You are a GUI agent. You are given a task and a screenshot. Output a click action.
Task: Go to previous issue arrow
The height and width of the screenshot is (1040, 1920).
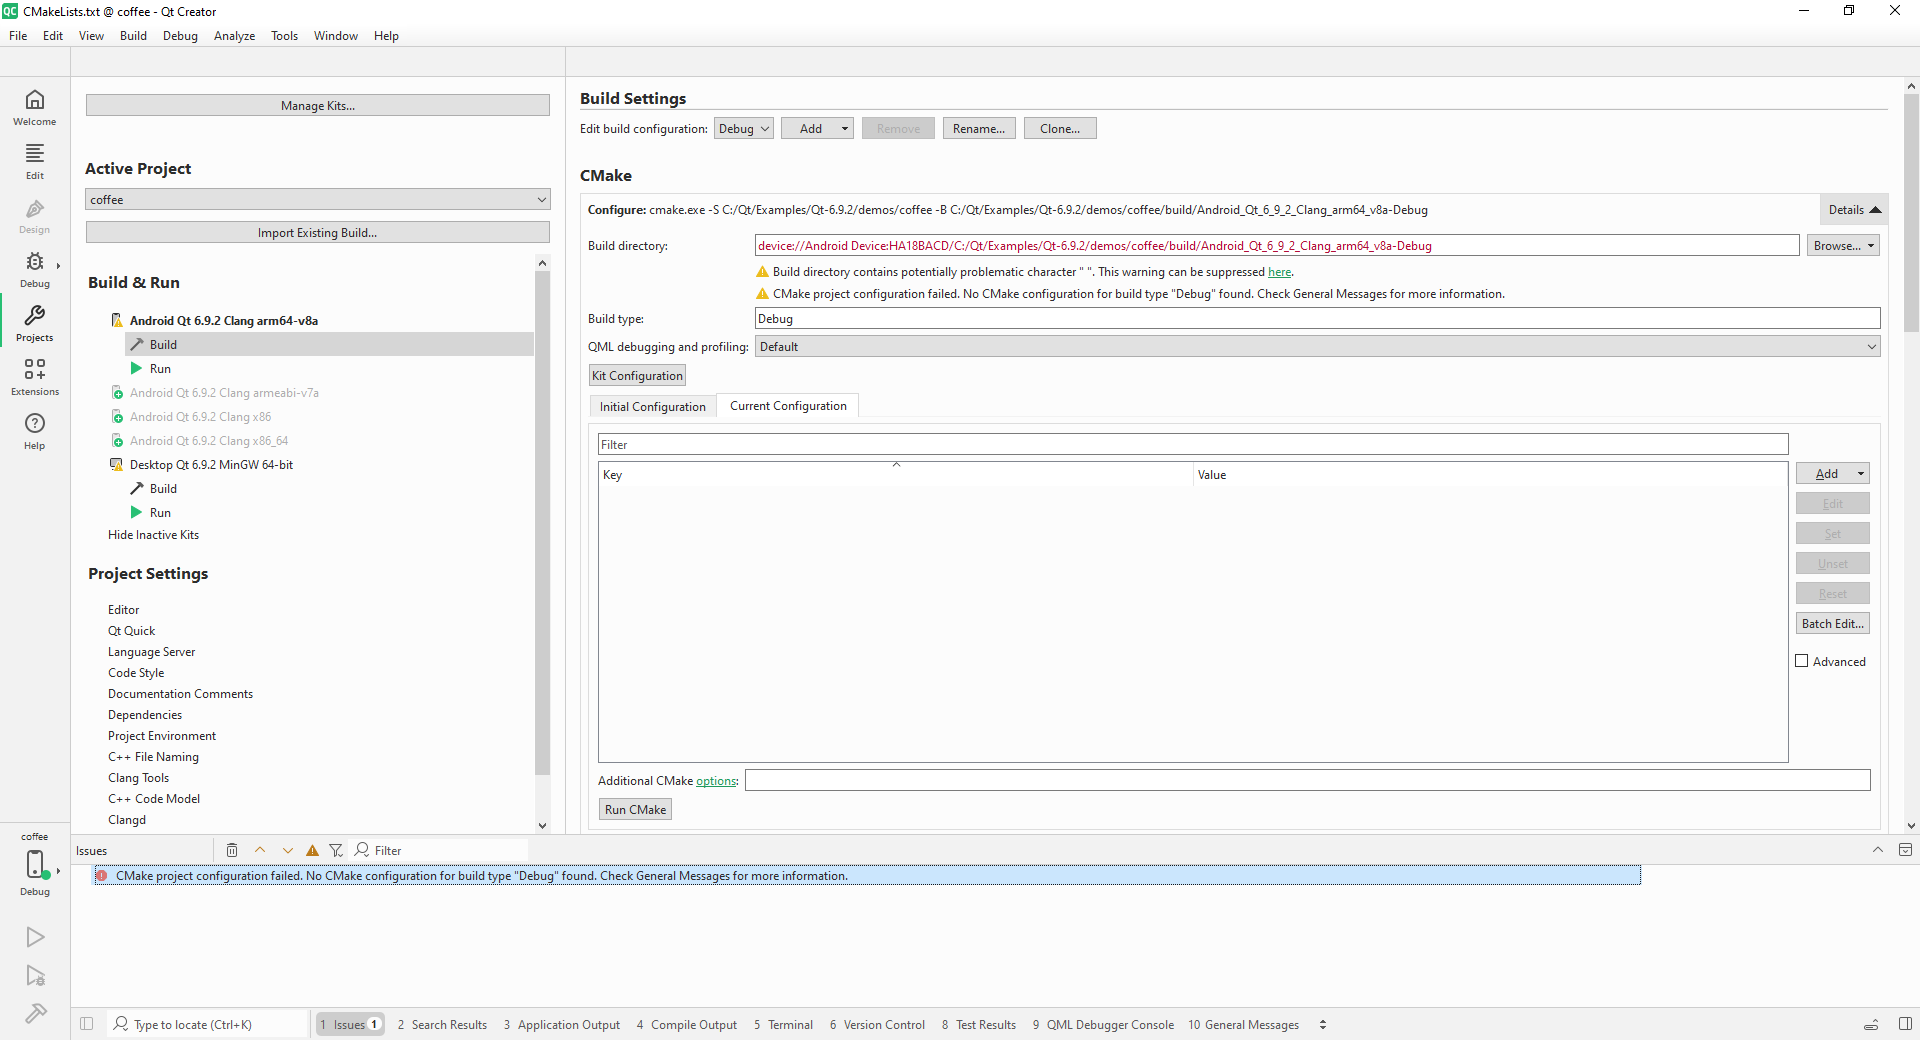point(260,850)
